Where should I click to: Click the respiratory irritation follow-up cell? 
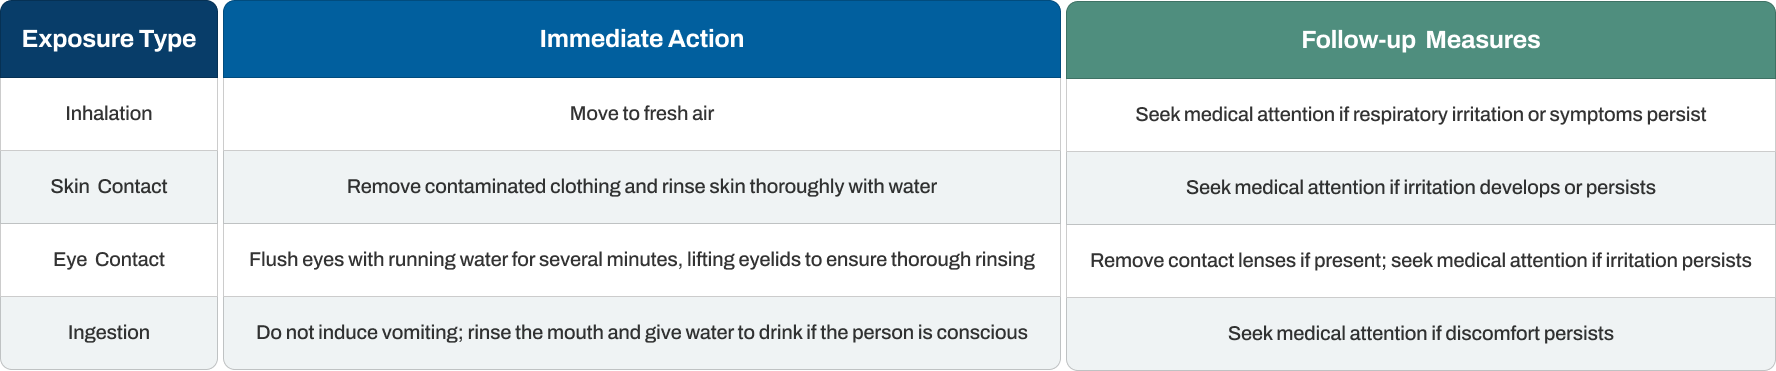[x=1420, y=115]
